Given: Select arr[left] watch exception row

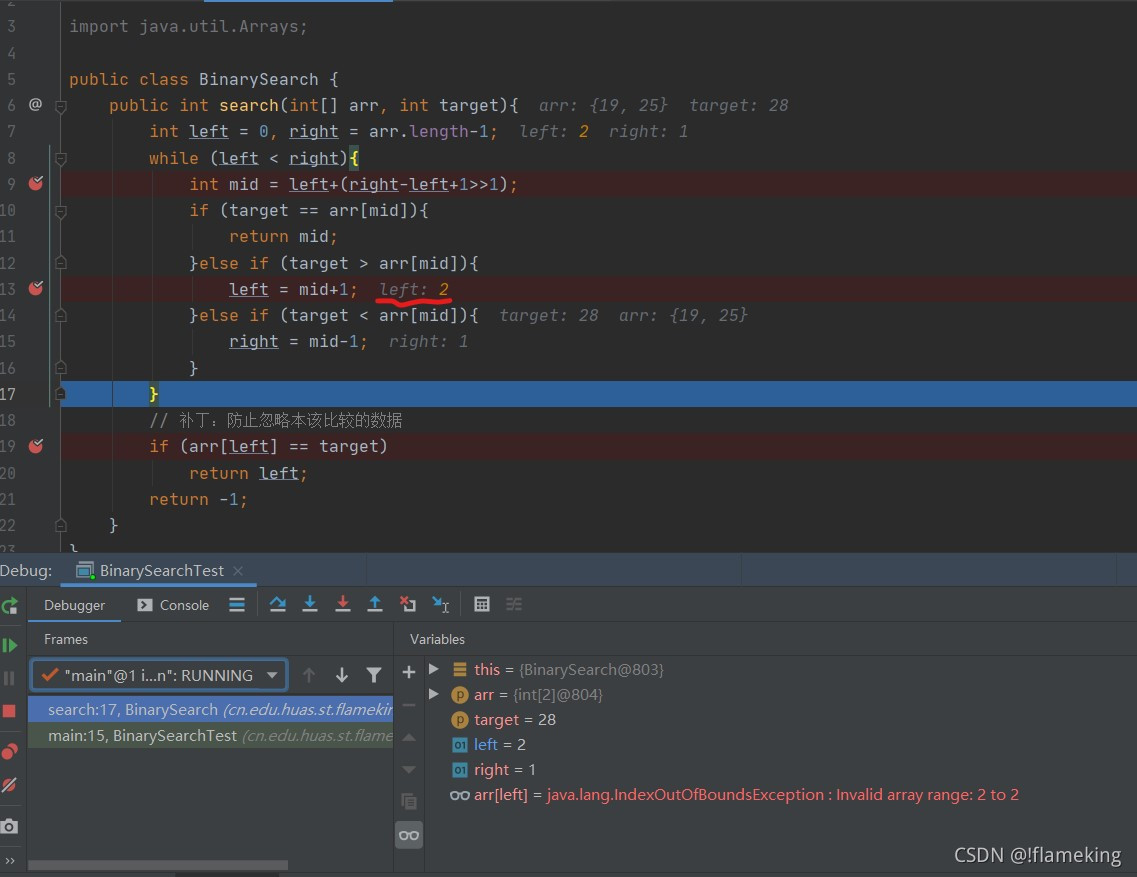Looking at the screenshot, I should [735, 794].
